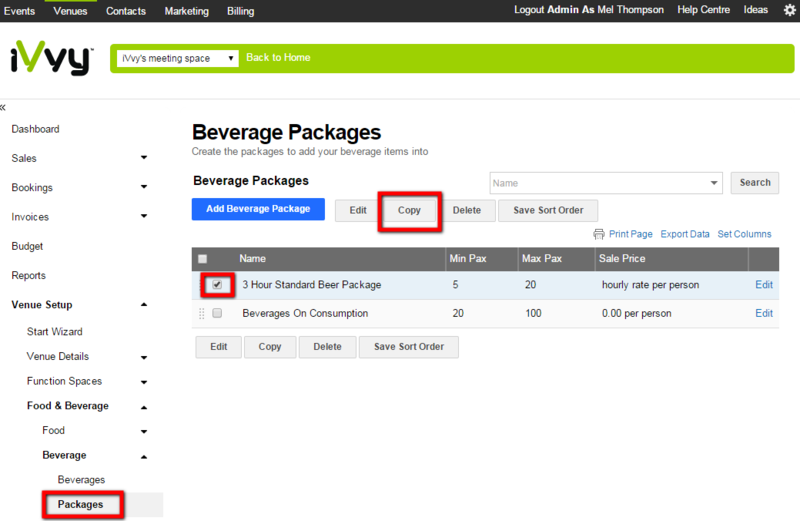Open Start Wizard under Venue Setup
Screen dimensions: 800x521
click(x=55, y=332)
